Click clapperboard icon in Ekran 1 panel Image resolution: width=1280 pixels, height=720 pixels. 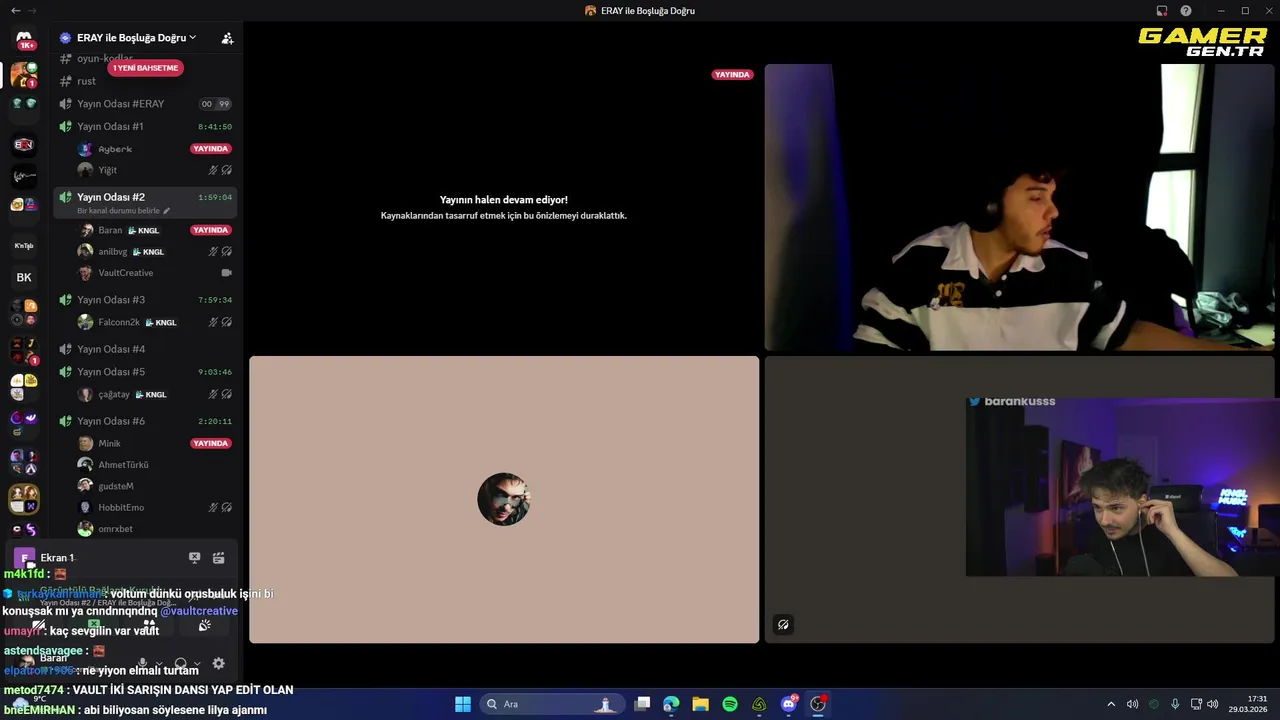point(219,558)
